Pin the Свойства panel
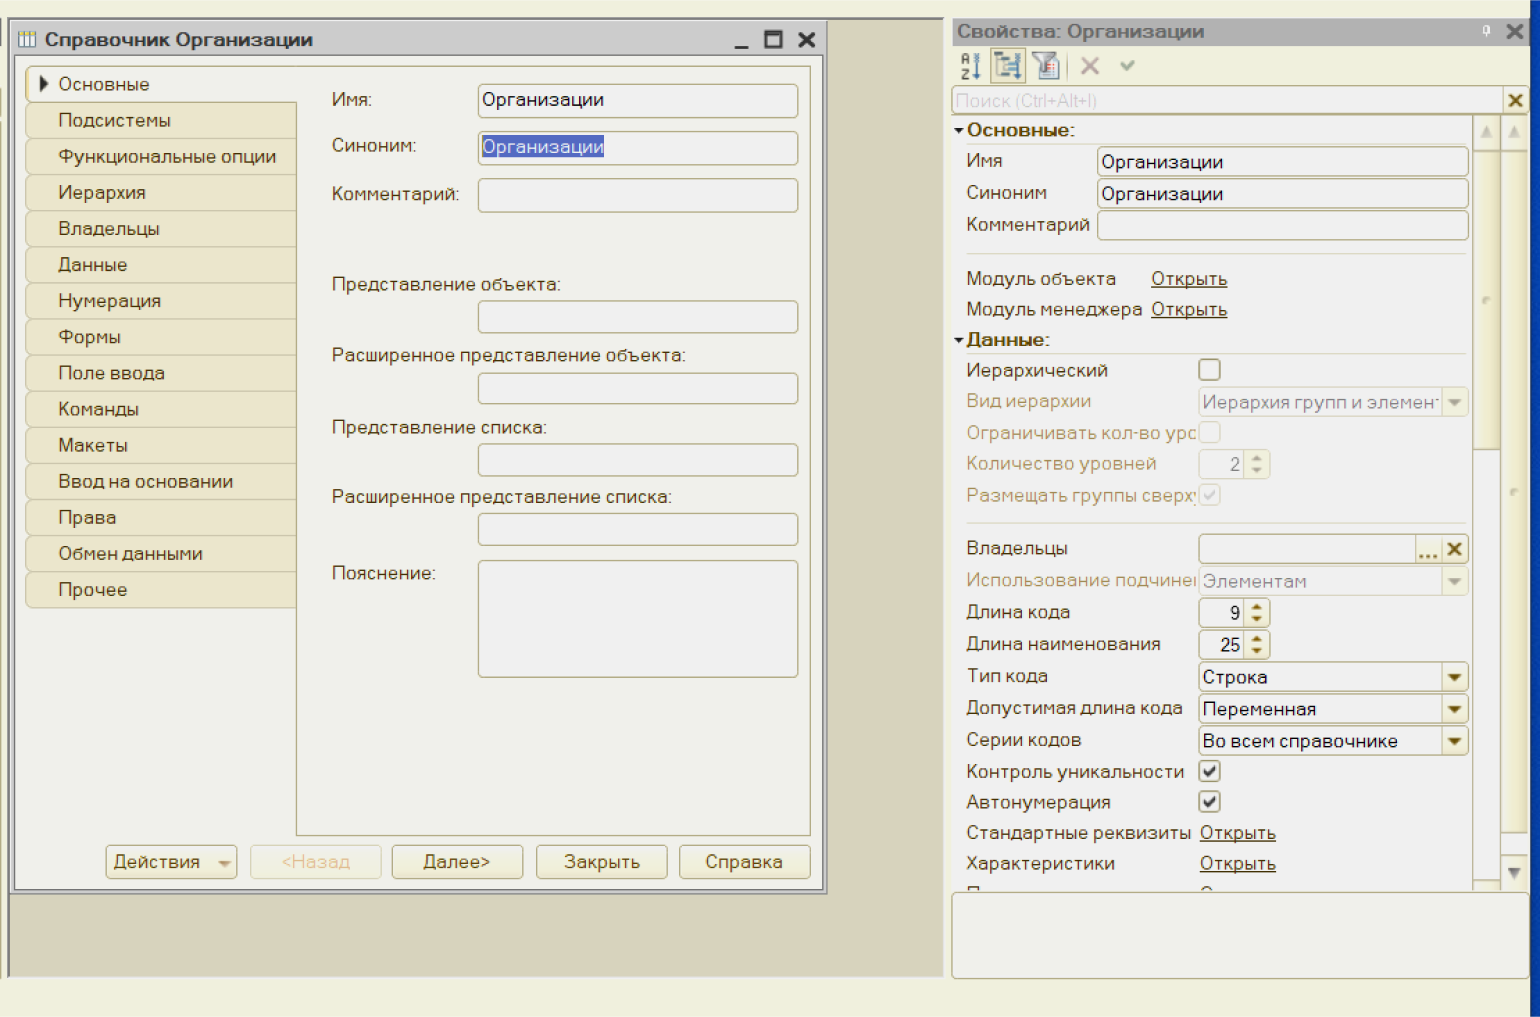 pos(1486,31)
